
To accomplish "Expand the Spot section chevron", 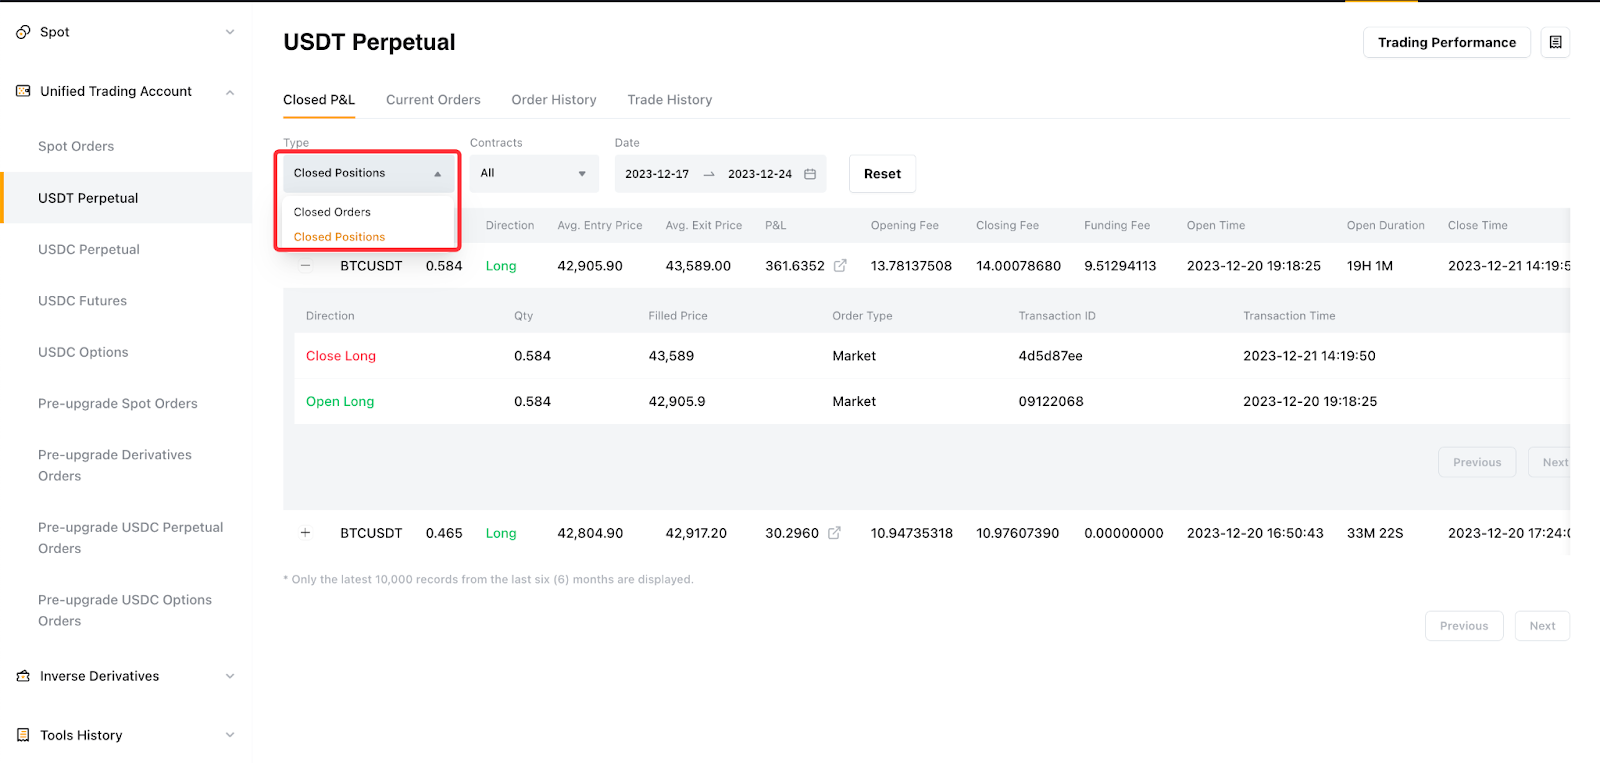I will click(x=230, y=32).
